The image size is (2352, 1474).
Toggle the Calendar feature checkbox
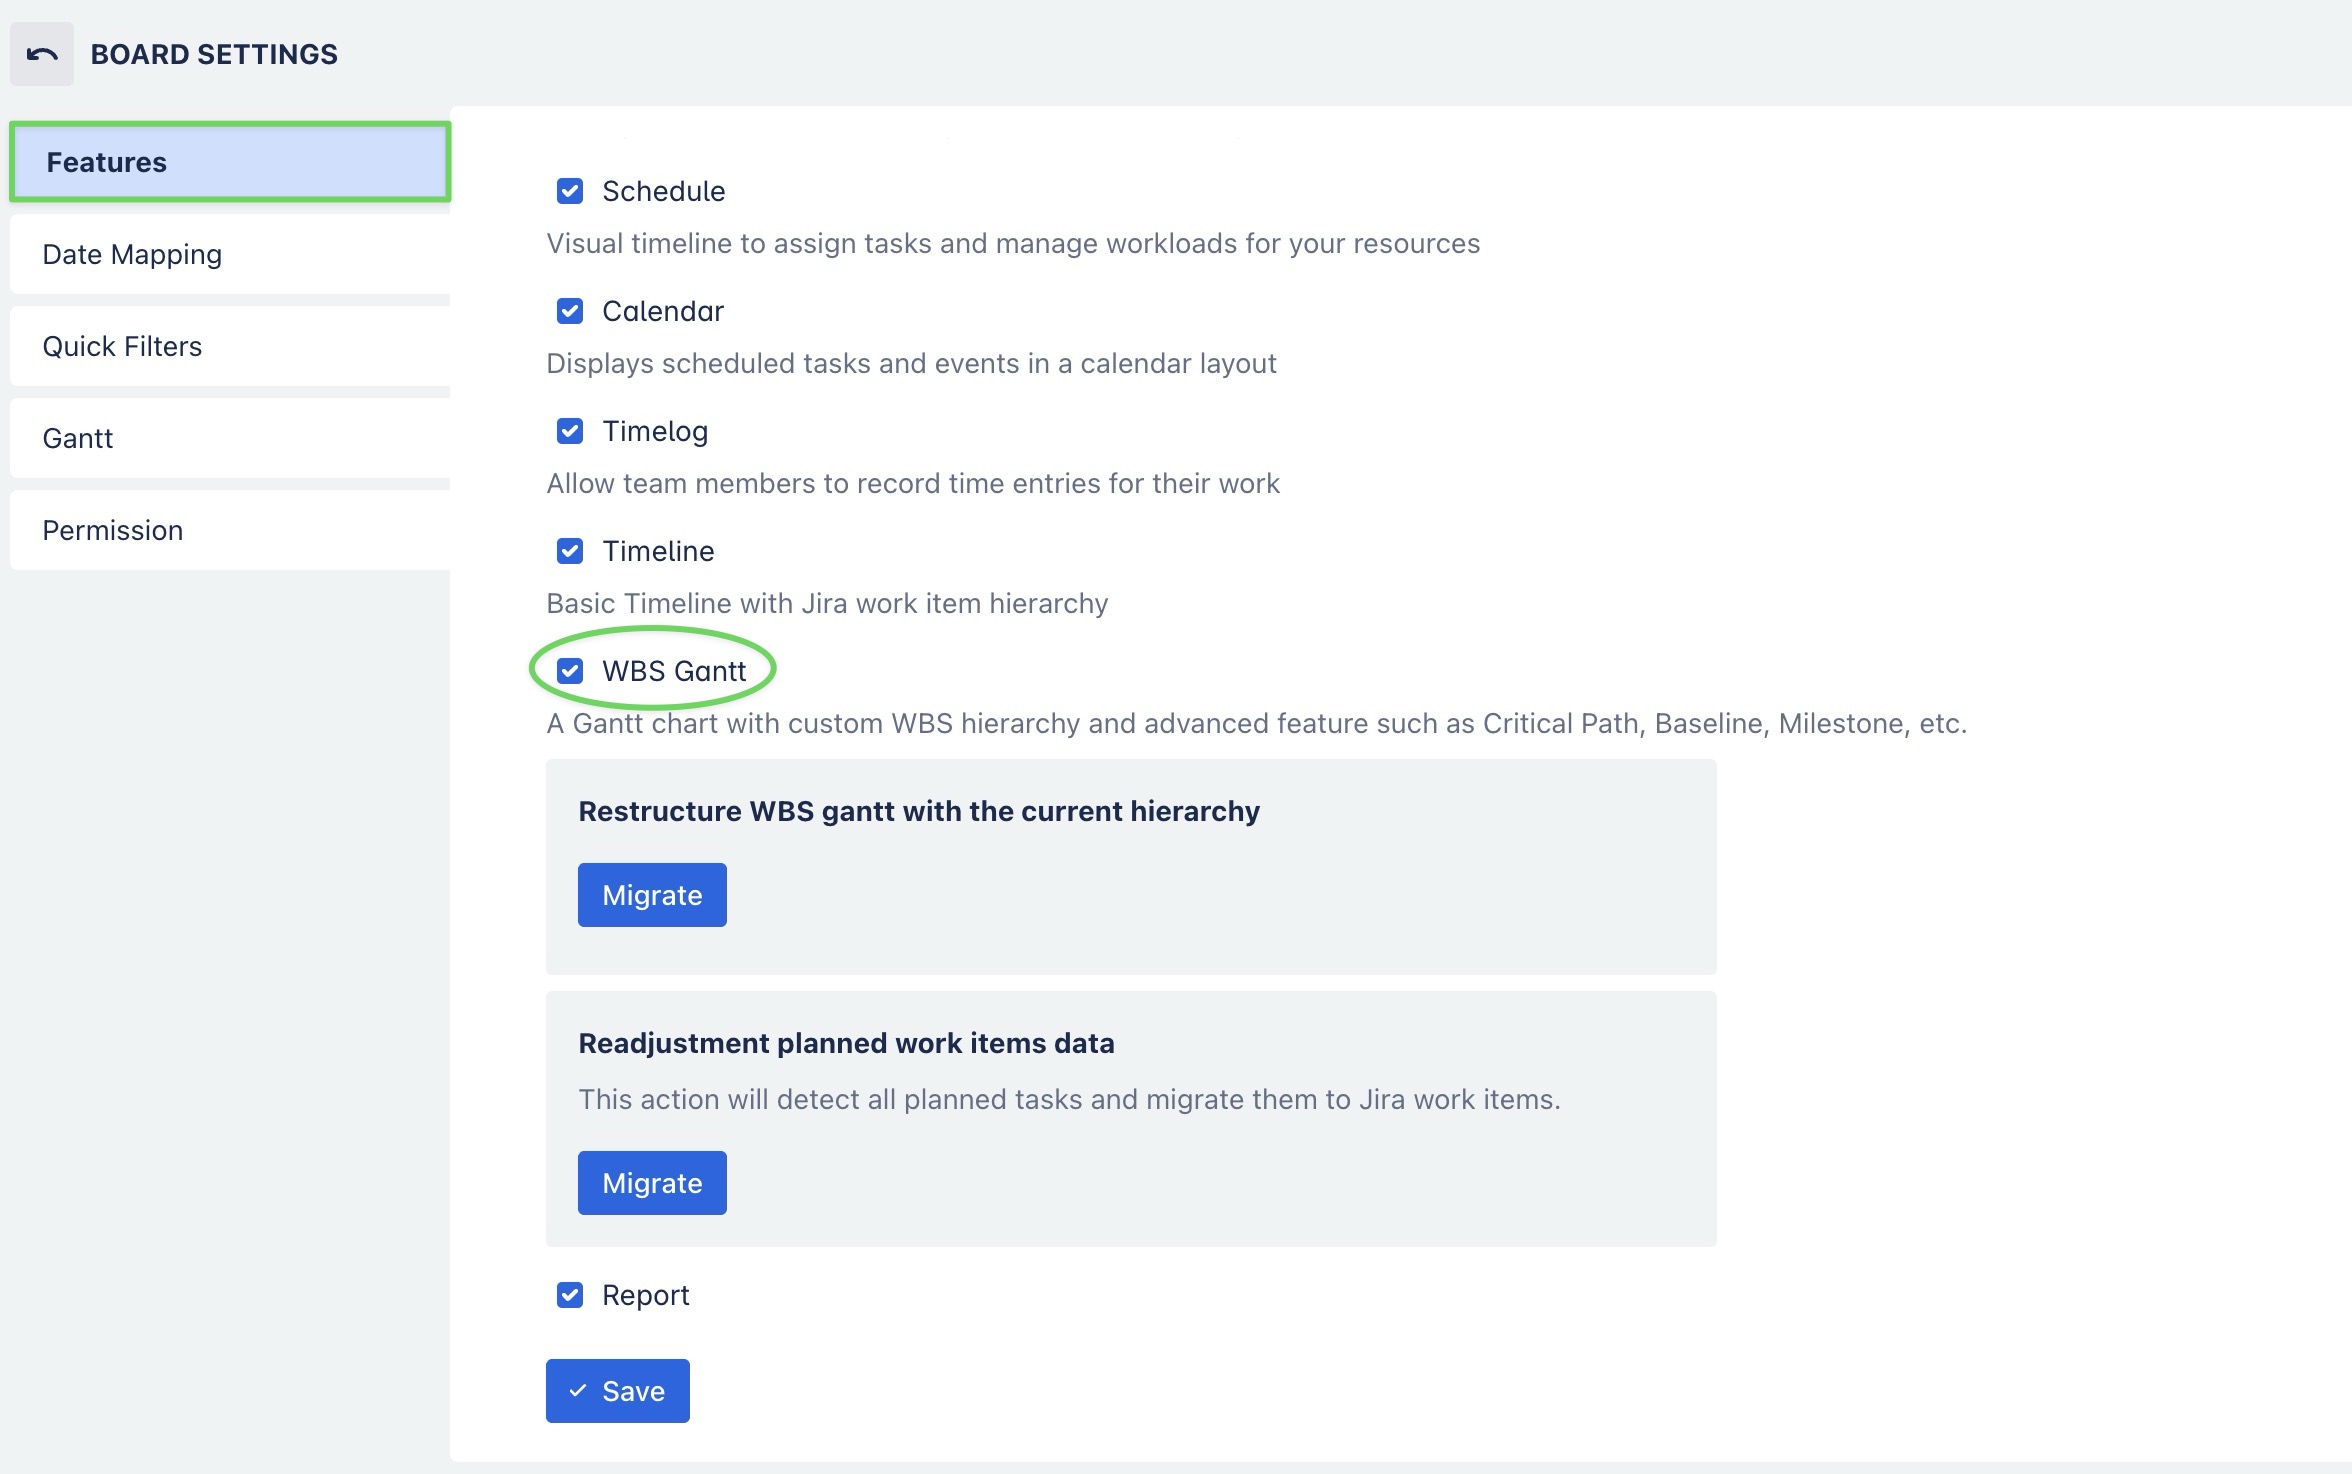[x=570, y=311]
